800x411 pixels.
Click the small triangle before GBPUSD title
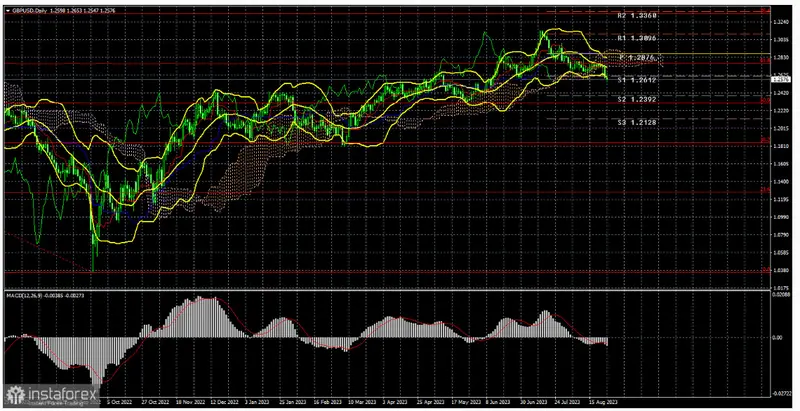pos(8,9)
